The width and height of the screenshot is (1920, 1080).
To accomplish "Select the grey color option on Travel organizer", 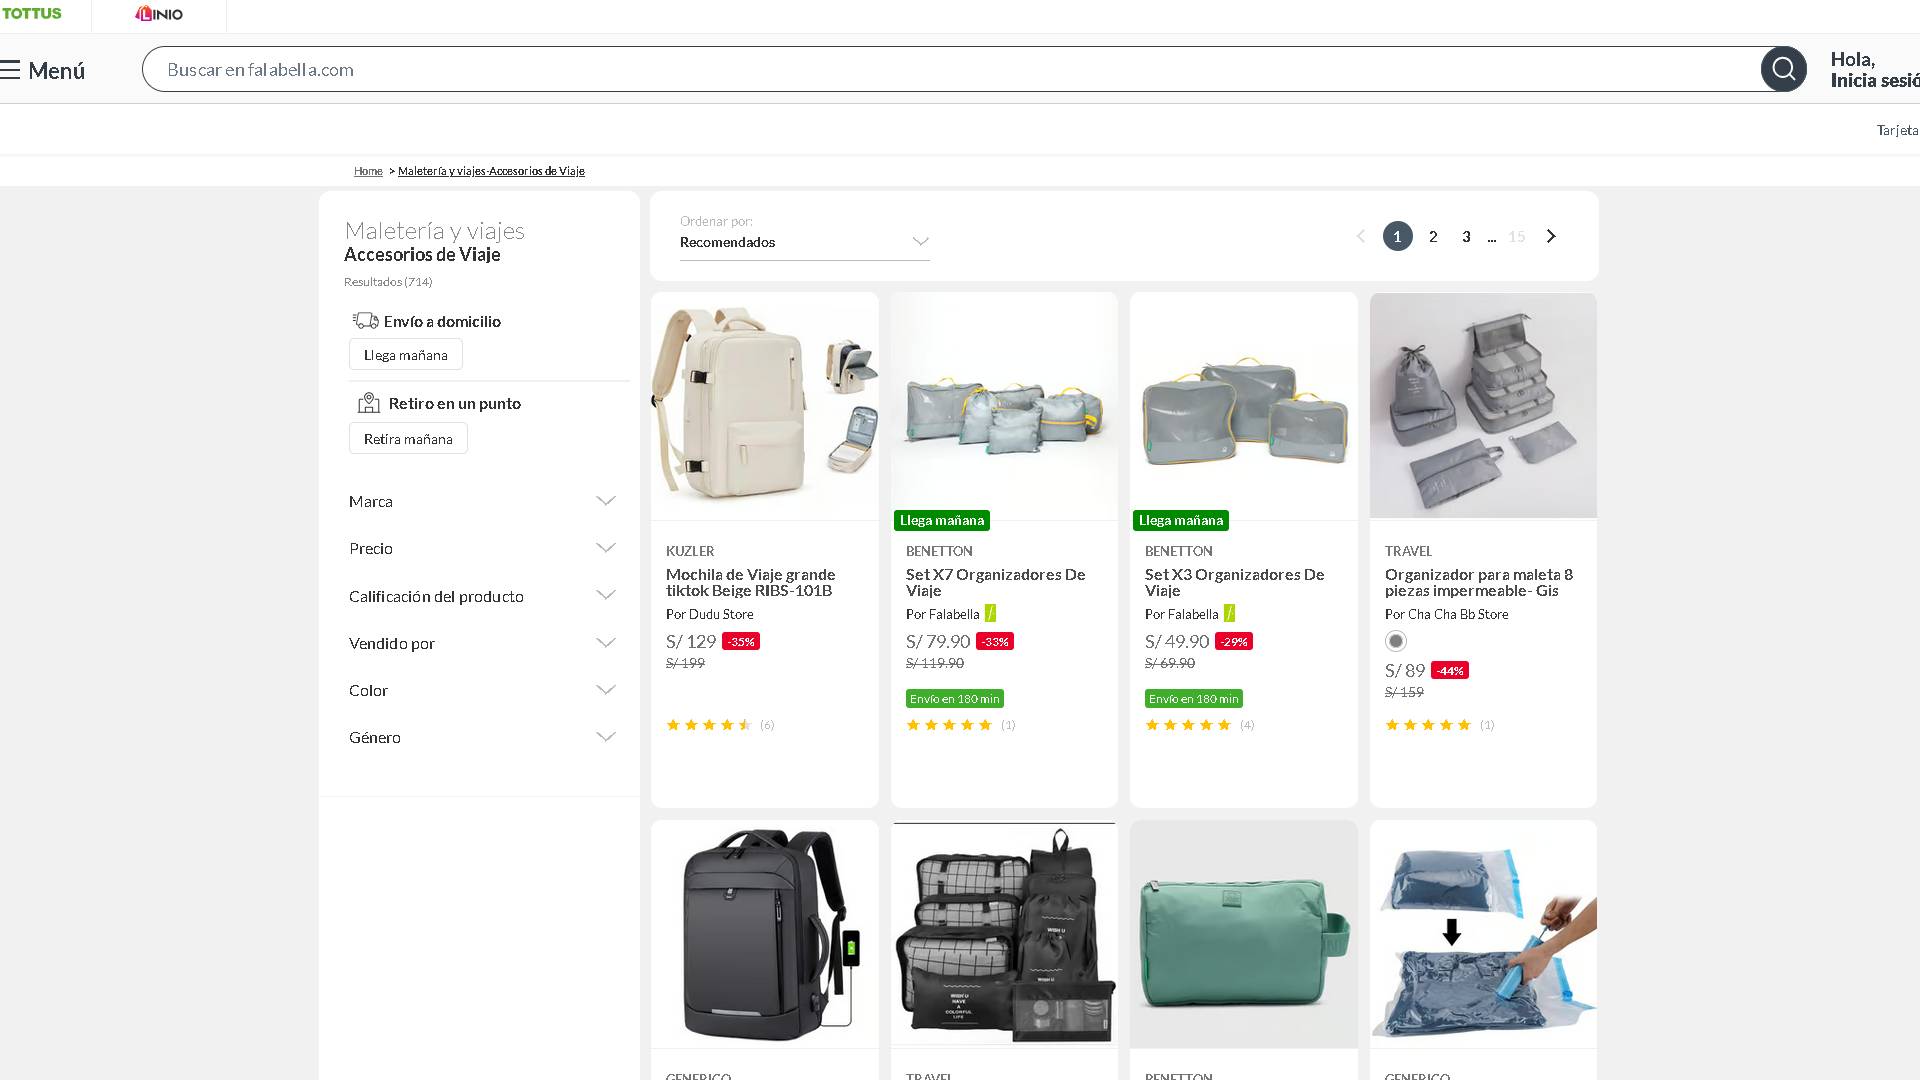I will tap(1396, 641).
